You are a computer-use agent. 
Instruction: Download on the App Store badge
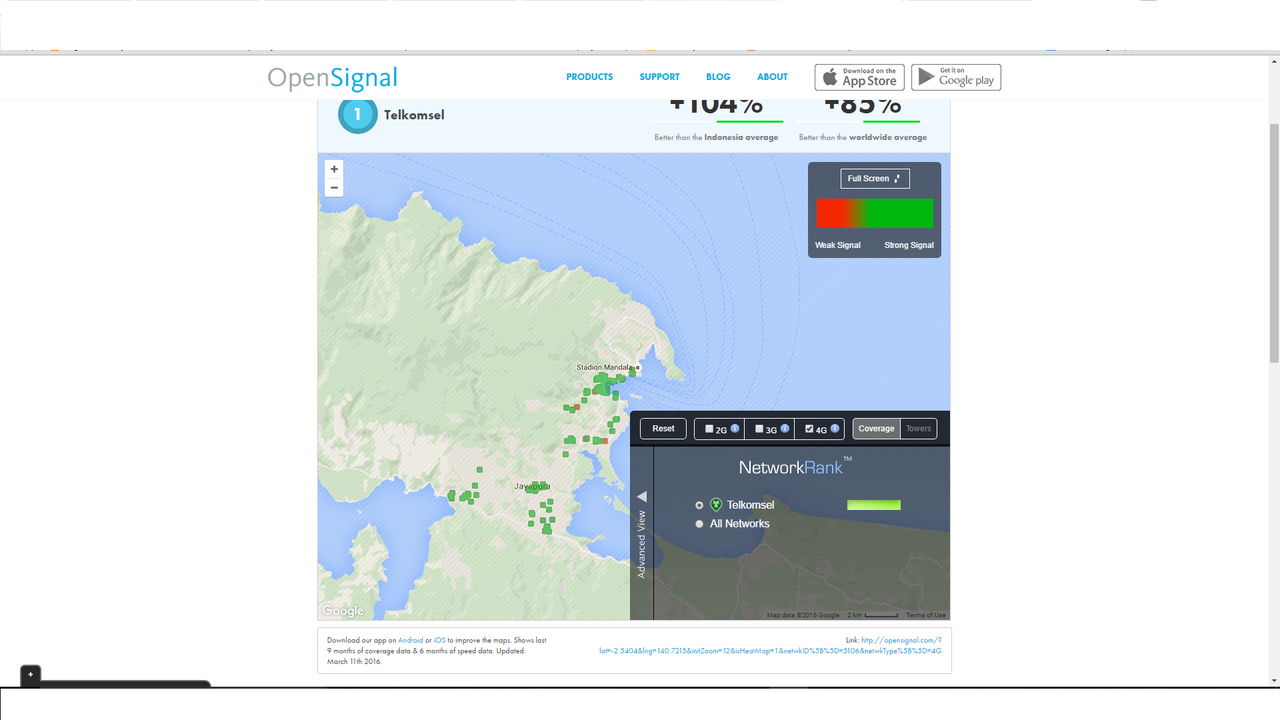[x=859, y=77]
